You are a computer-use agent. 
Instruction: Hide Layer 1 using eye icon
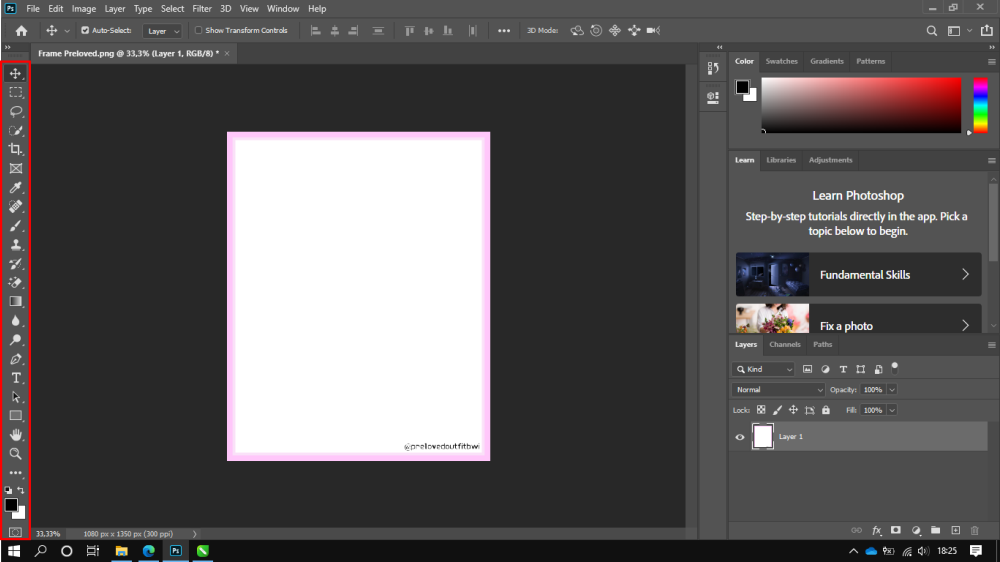click(x=740, y=437)
